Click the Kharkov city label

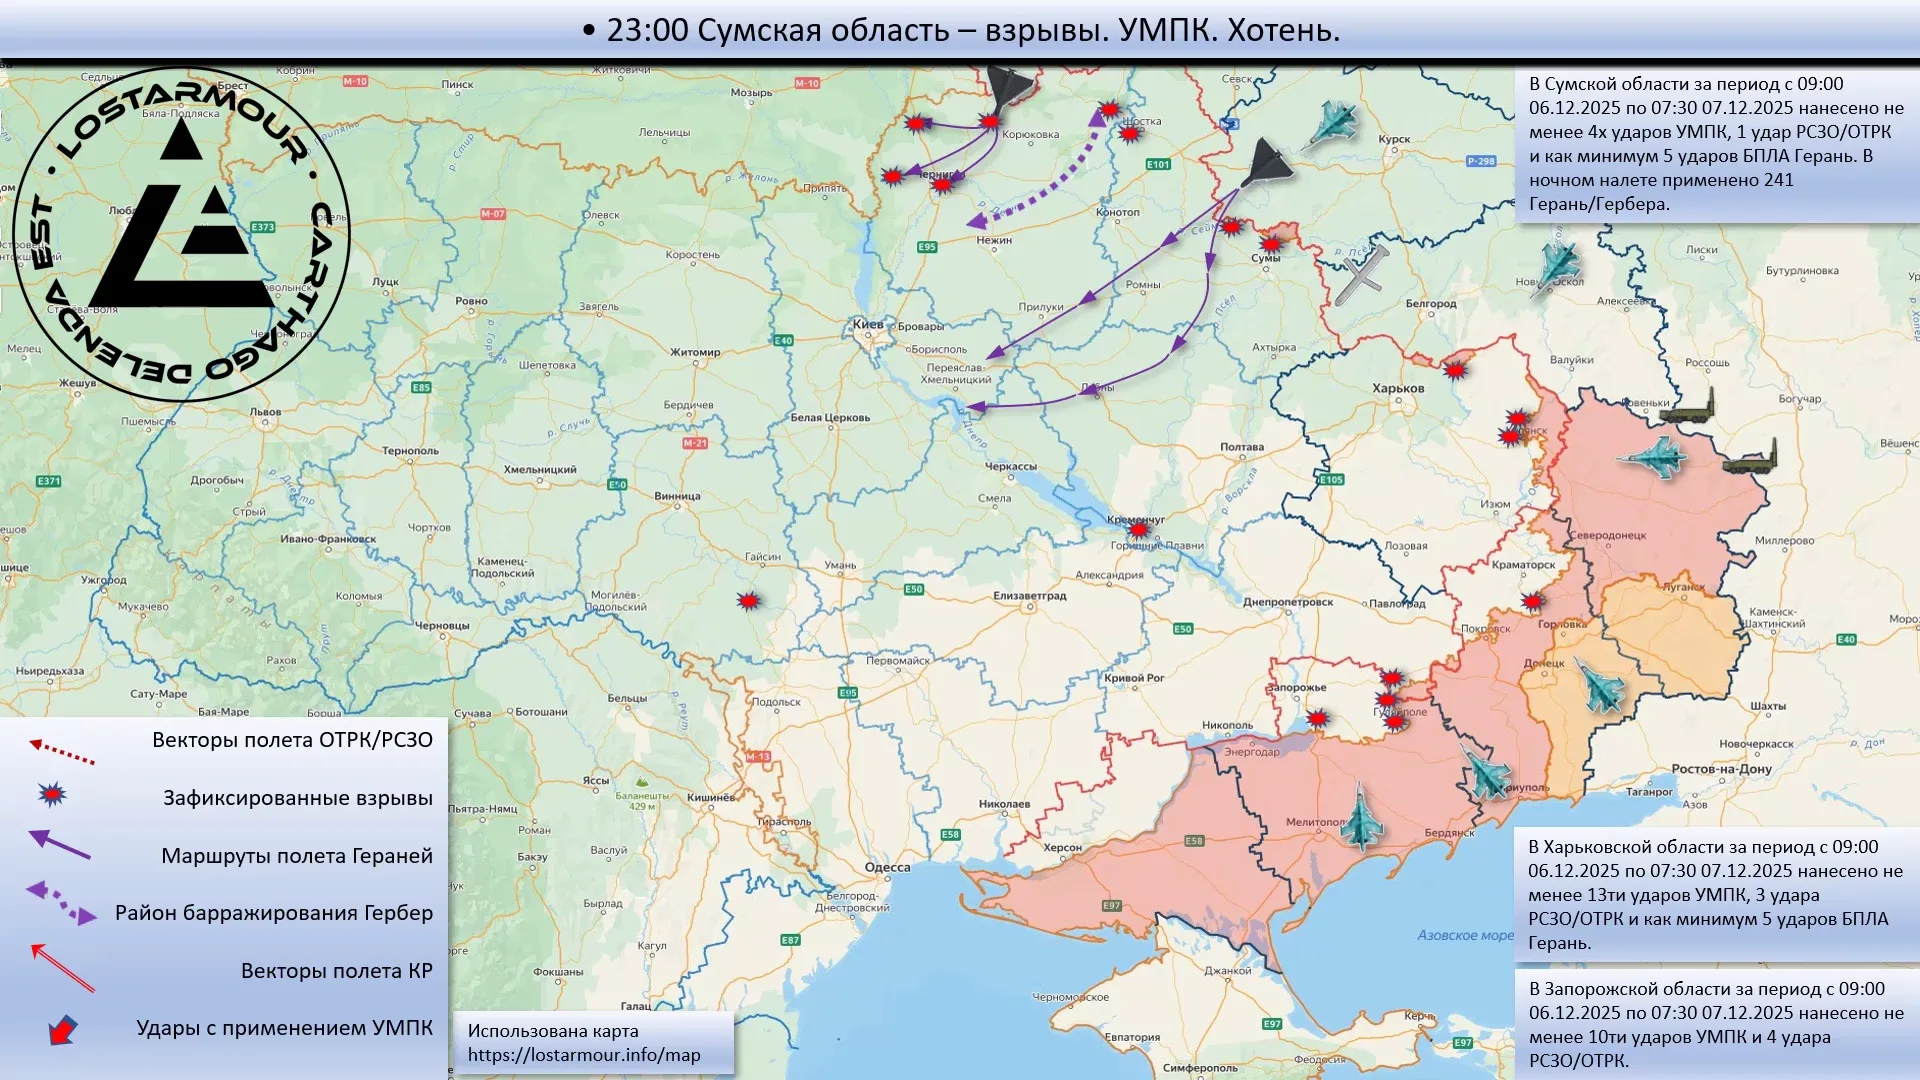coord(1398,388)
